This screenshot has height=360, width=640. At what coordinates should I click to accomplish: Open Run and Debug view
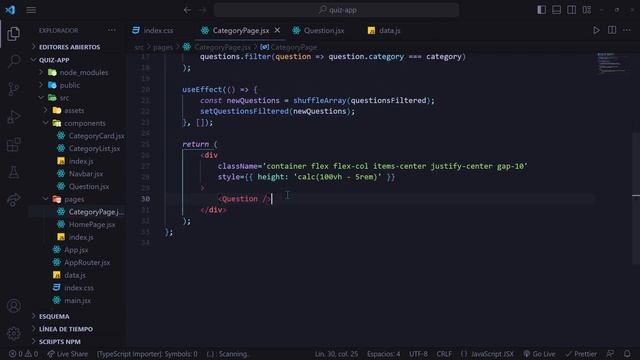click(x=13, y=117)
